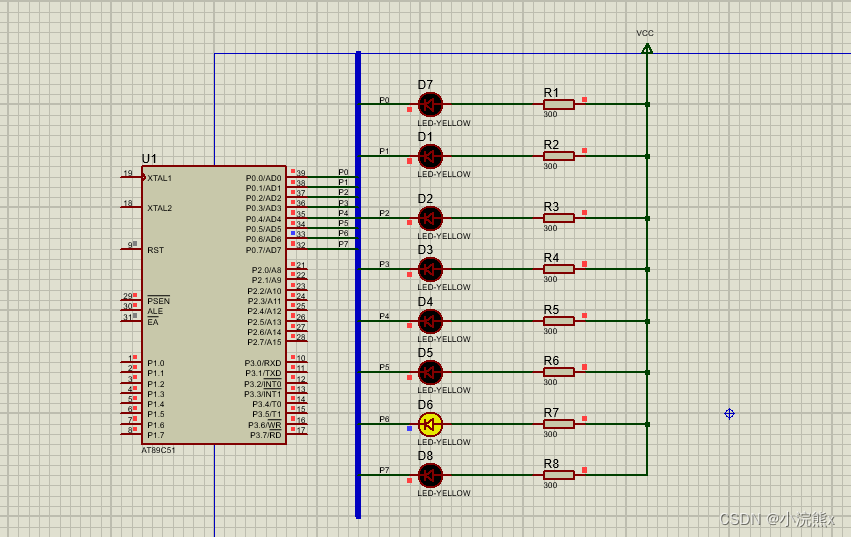Click XTAL1 pin label on U1
The width and height of the screenshot is (851, 537).
160,178
